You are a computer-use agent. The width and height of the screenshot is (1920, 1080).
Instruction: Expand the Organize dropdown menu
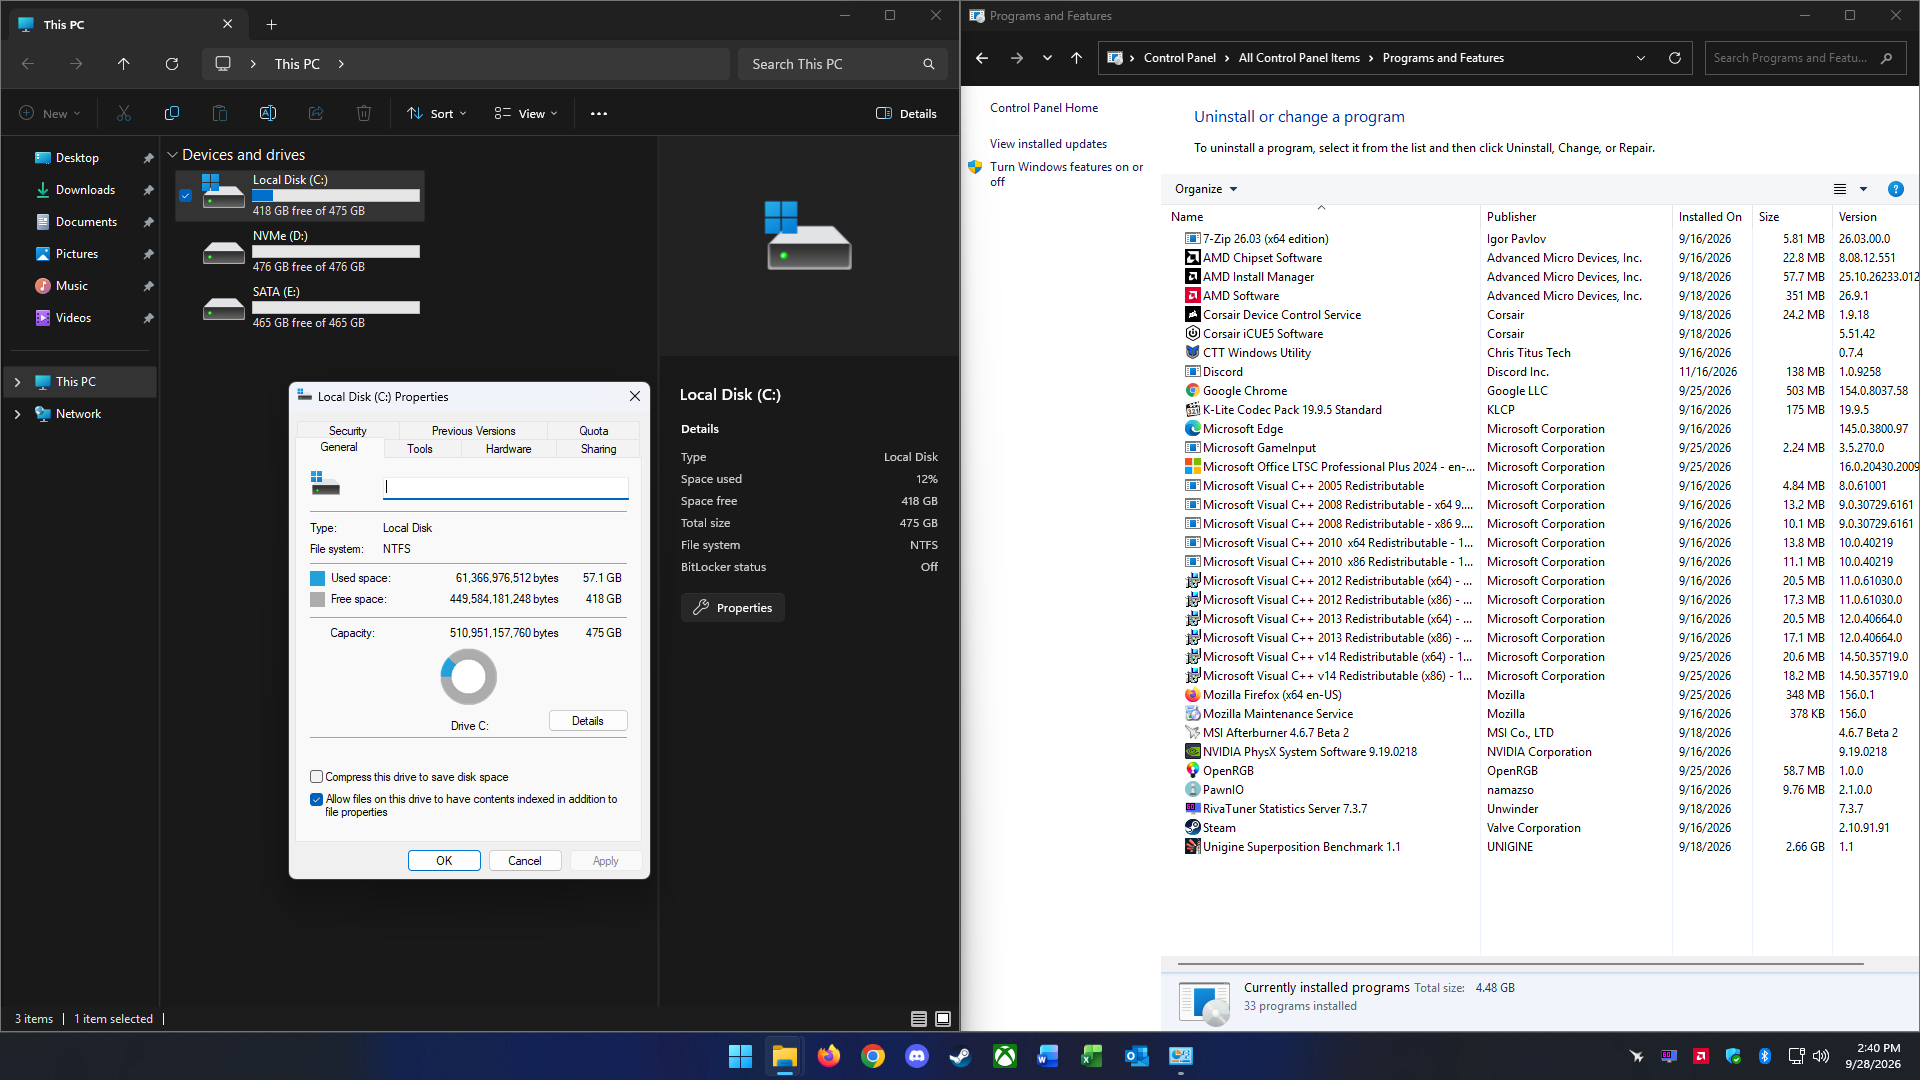tap(1206, 189)
